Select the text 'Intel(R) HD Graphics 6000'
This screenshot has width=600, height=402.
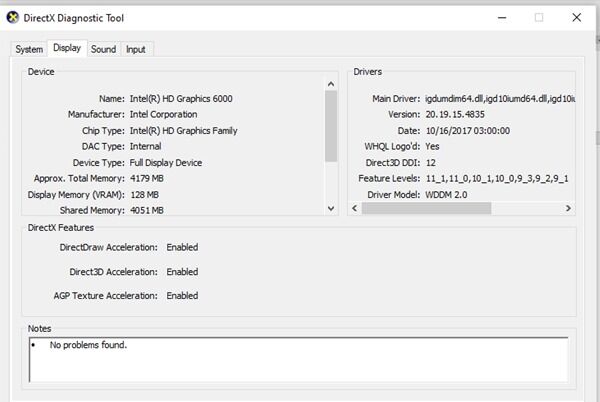coord(181,99)
